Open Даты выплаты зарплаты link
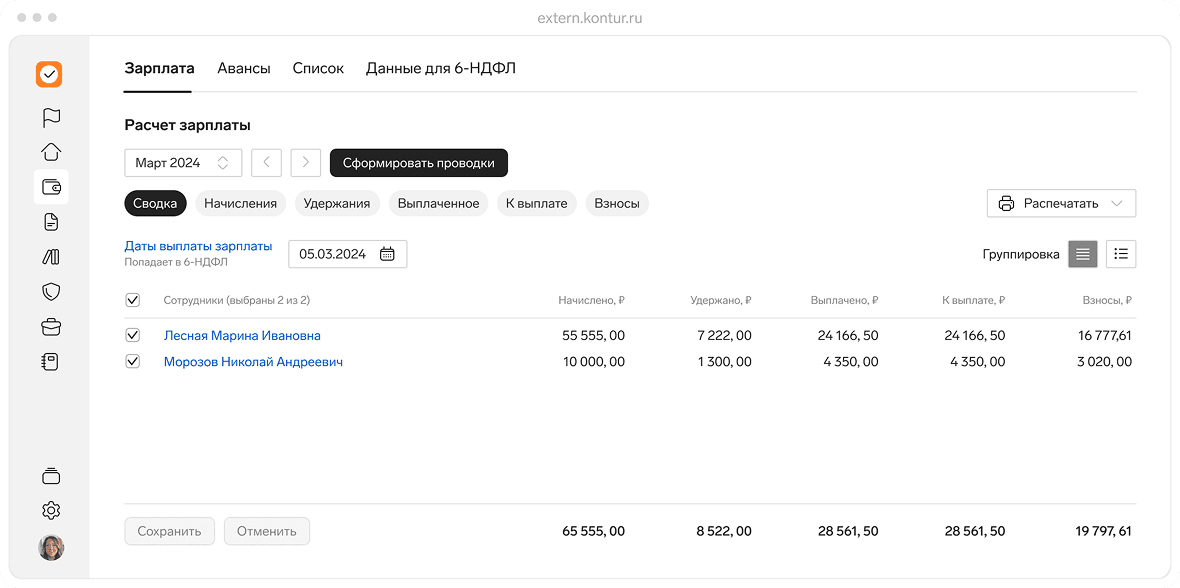1180x588 pixels. (x=198, y=246)
